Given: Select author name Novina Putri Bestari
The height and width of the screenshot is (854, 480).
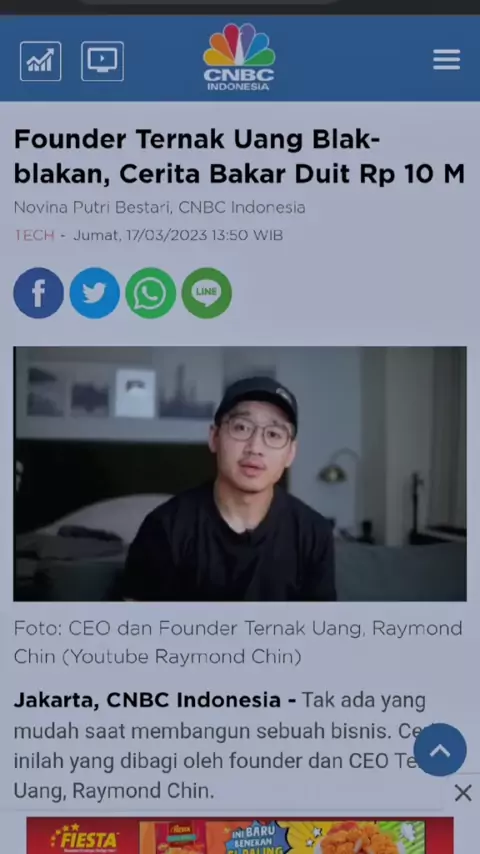Looking at the screenshot, I should point(93,208).
